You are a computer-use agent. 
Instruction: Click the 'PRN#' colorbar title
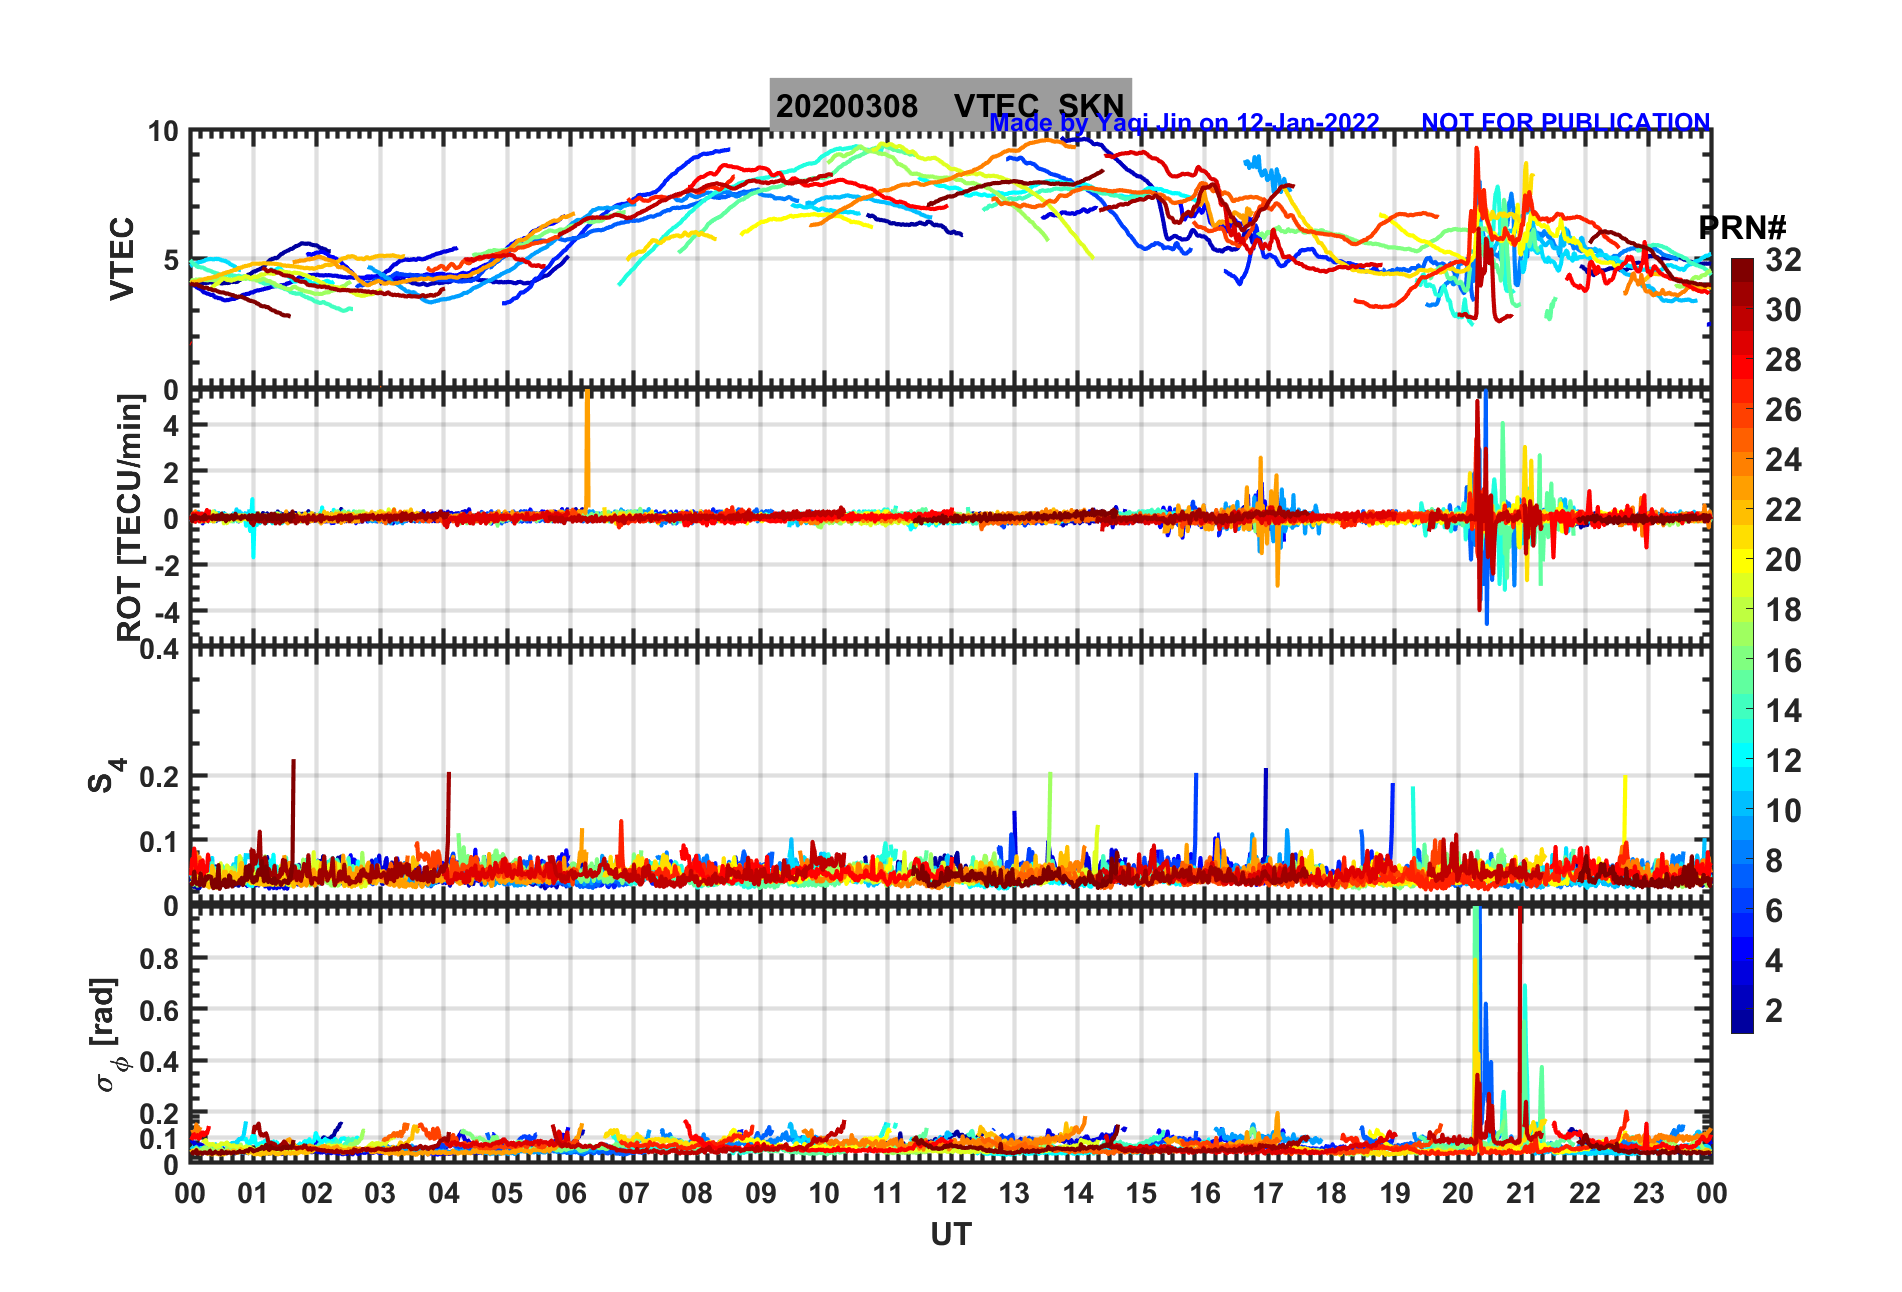pyautogui.click(x=1742, y=227)
